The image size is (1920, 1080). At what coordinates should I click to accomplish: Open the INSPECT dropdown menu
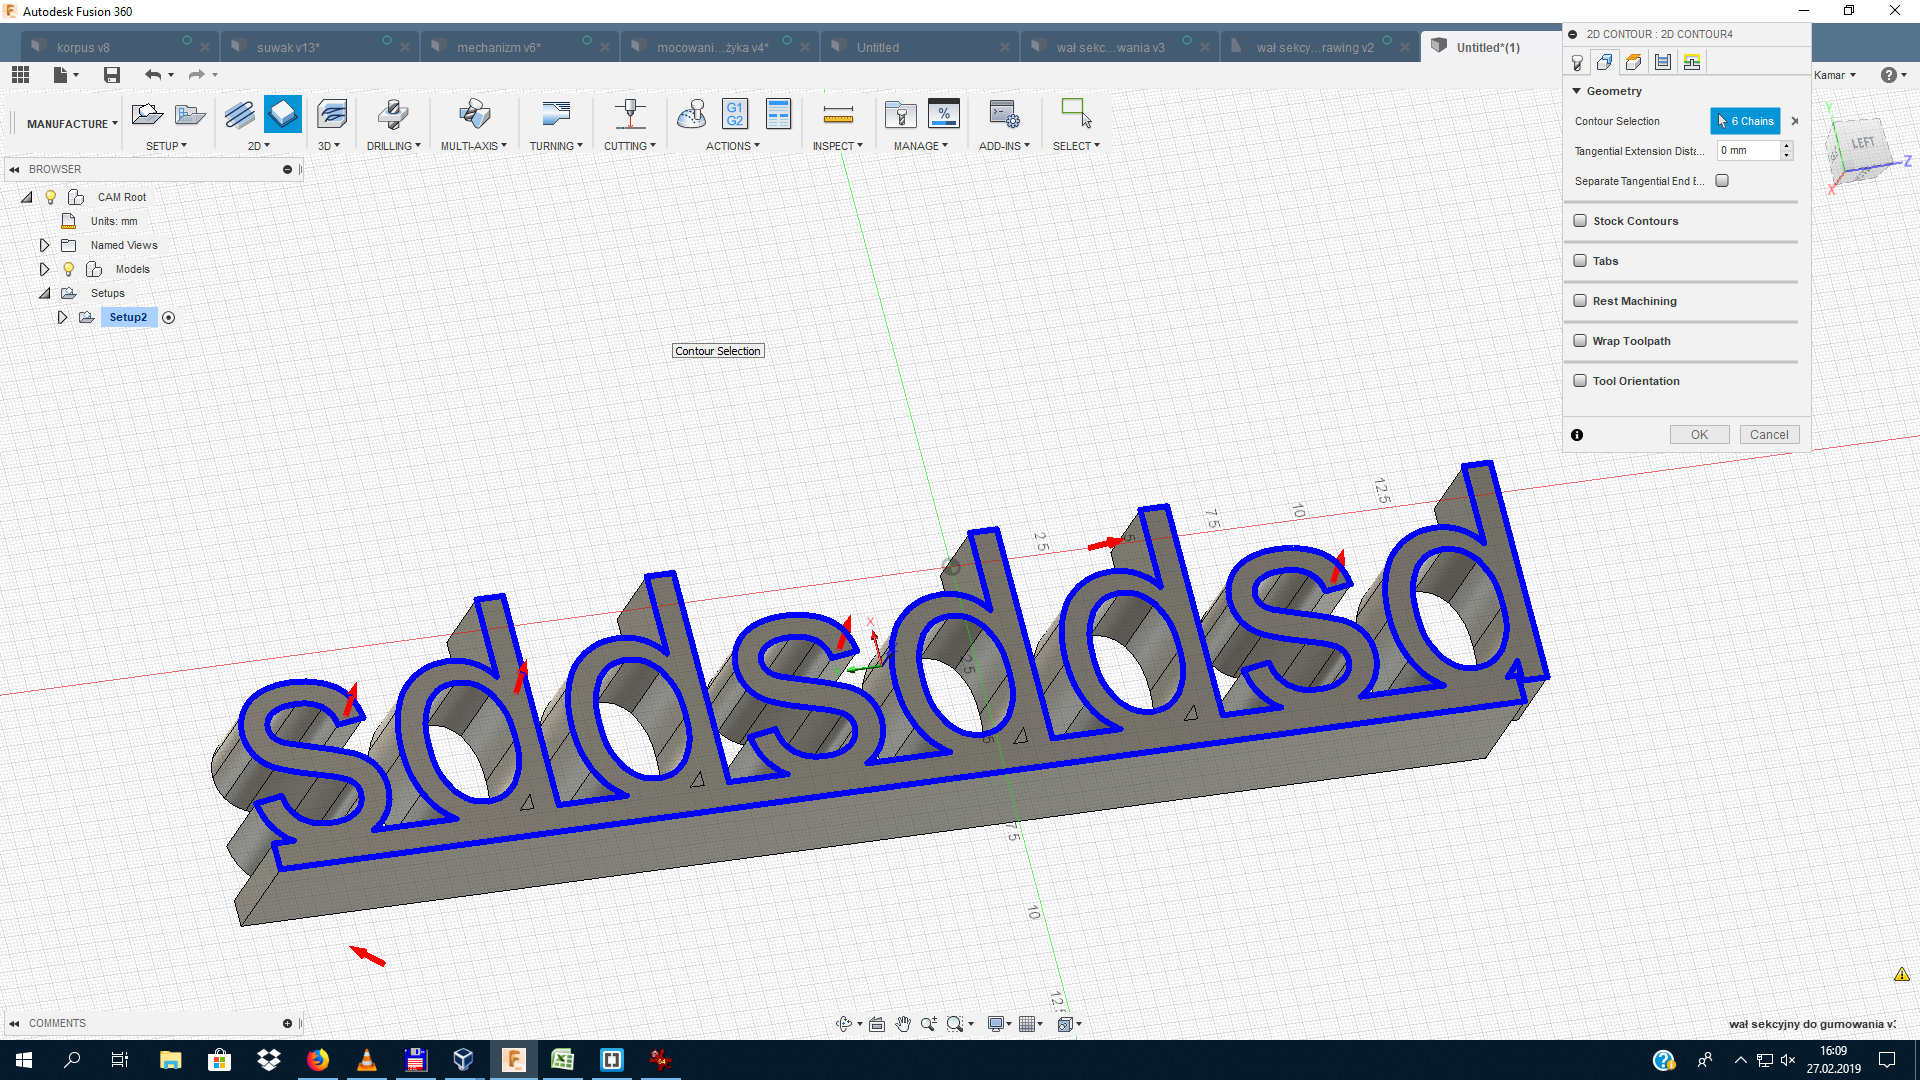click(x=837, y=146)
